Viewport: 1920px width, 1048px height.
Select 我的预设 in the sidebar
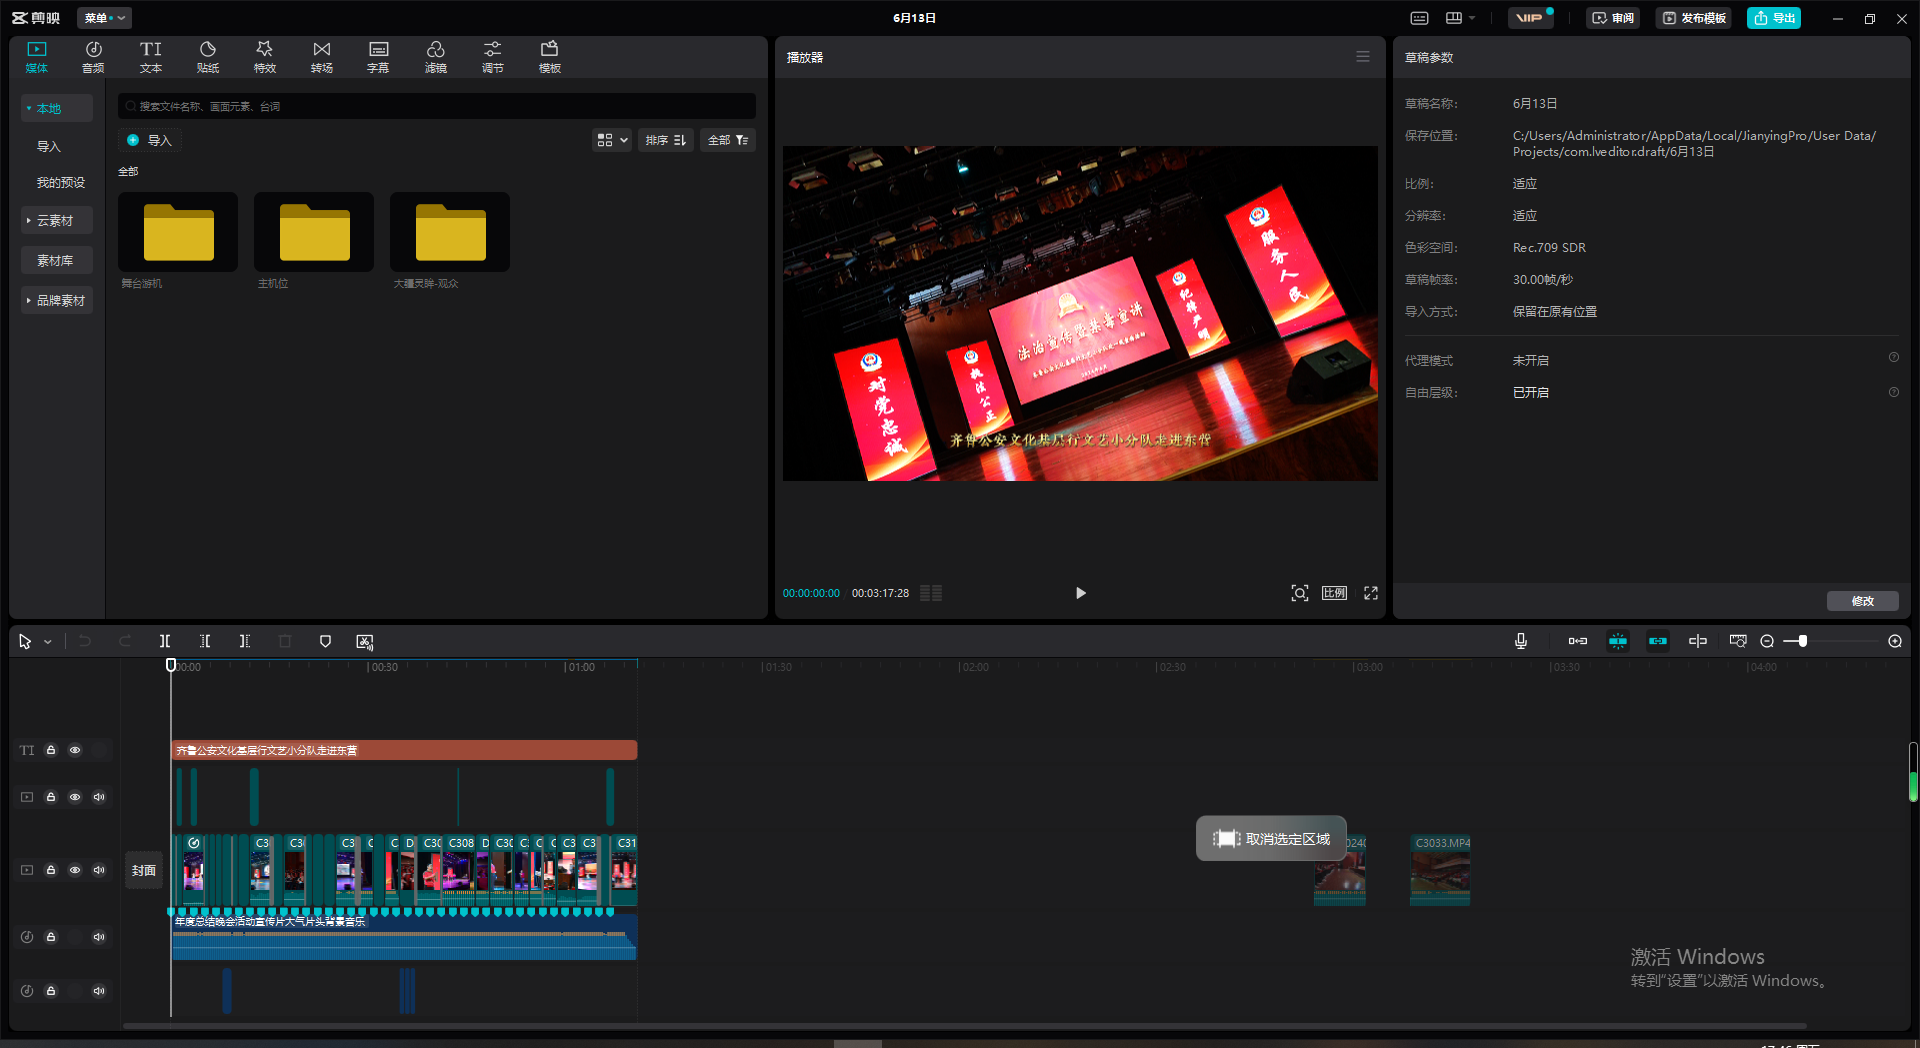(x=61, y=182)
